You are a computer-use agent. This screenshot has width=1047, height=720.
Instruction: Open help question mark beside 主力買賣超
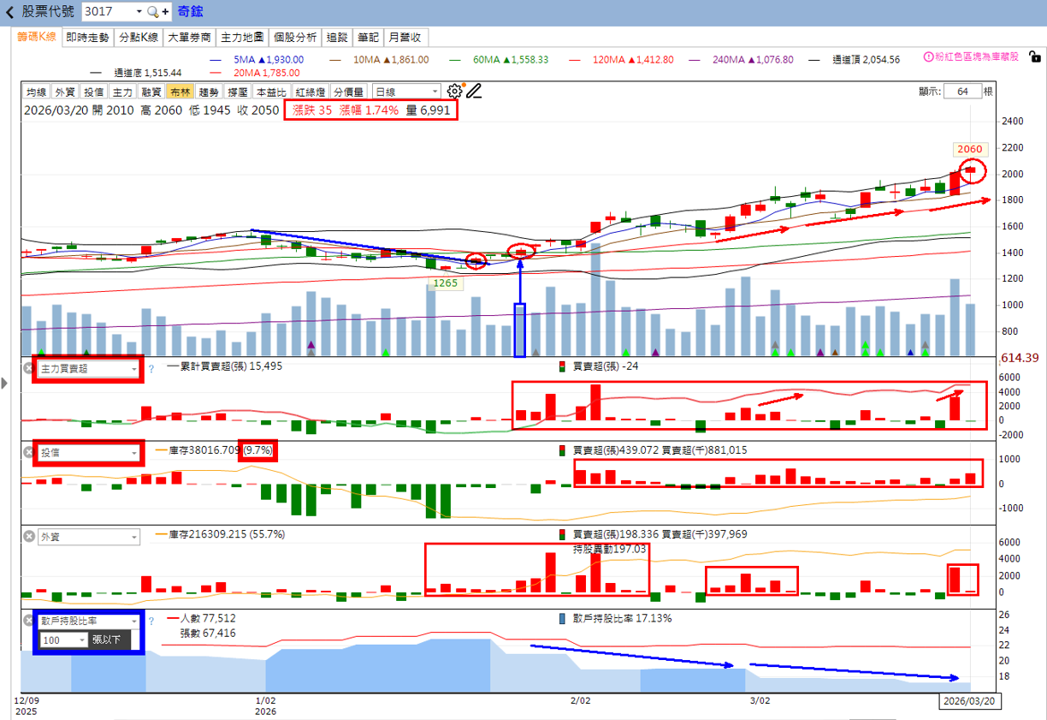pos(151,369)
